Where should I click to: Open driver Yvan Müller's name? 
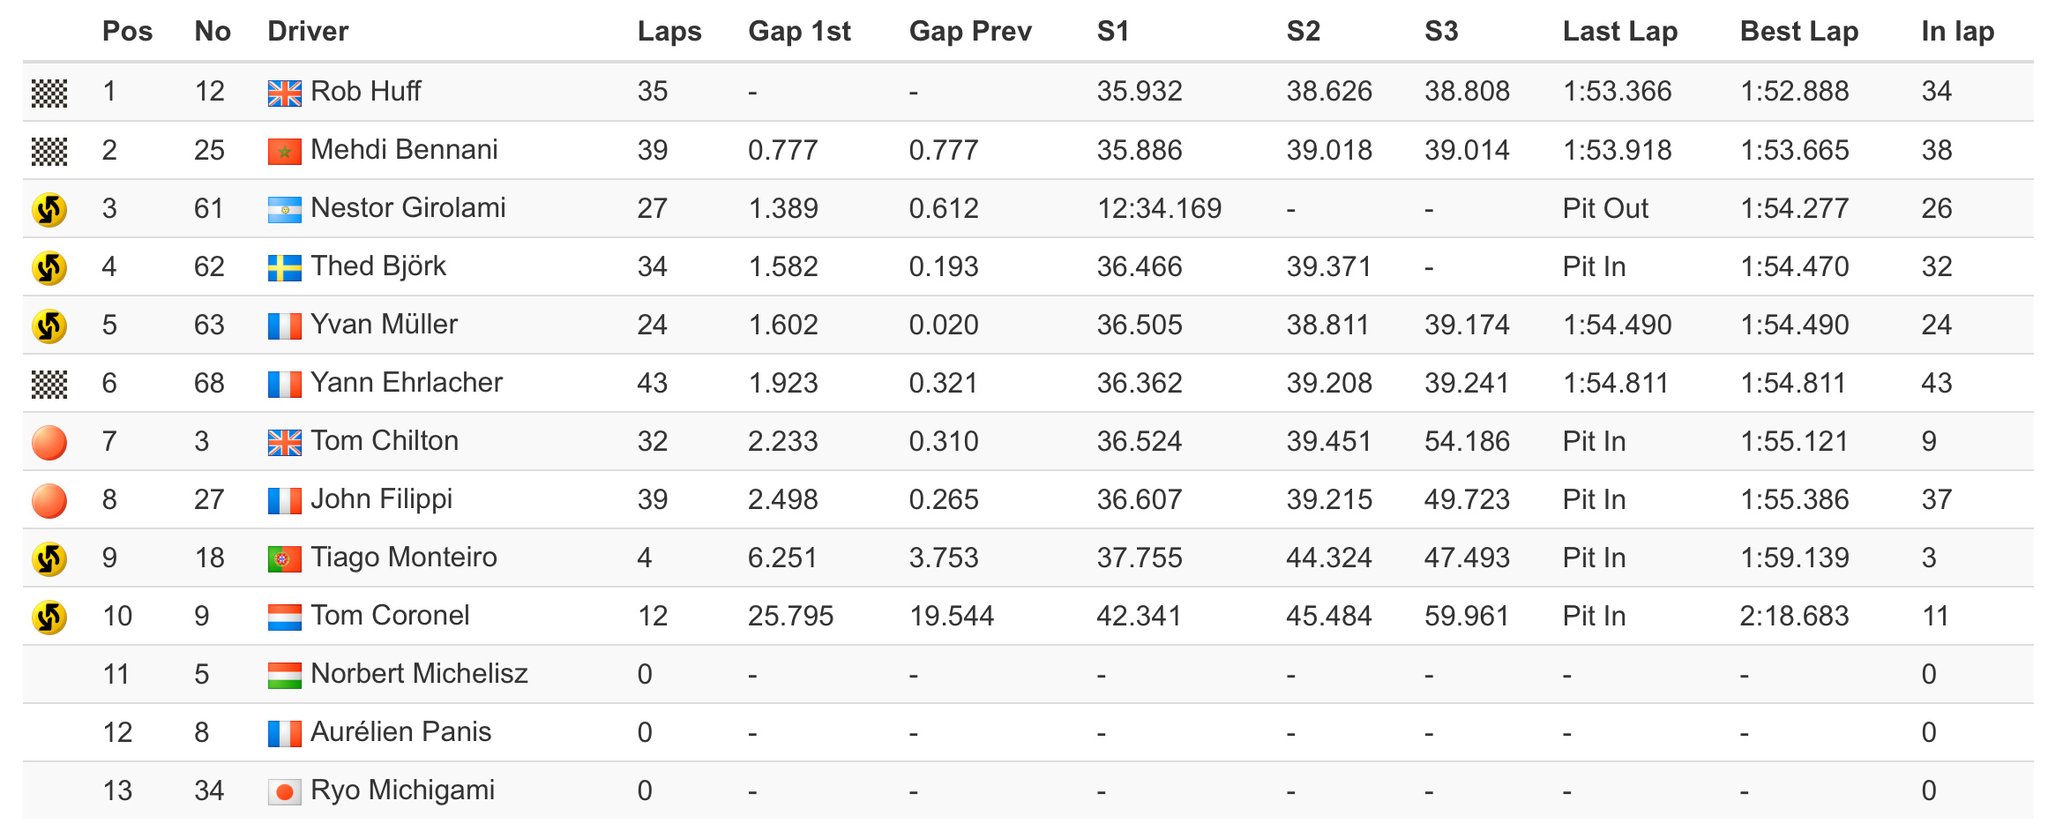[x=384, y=325]
